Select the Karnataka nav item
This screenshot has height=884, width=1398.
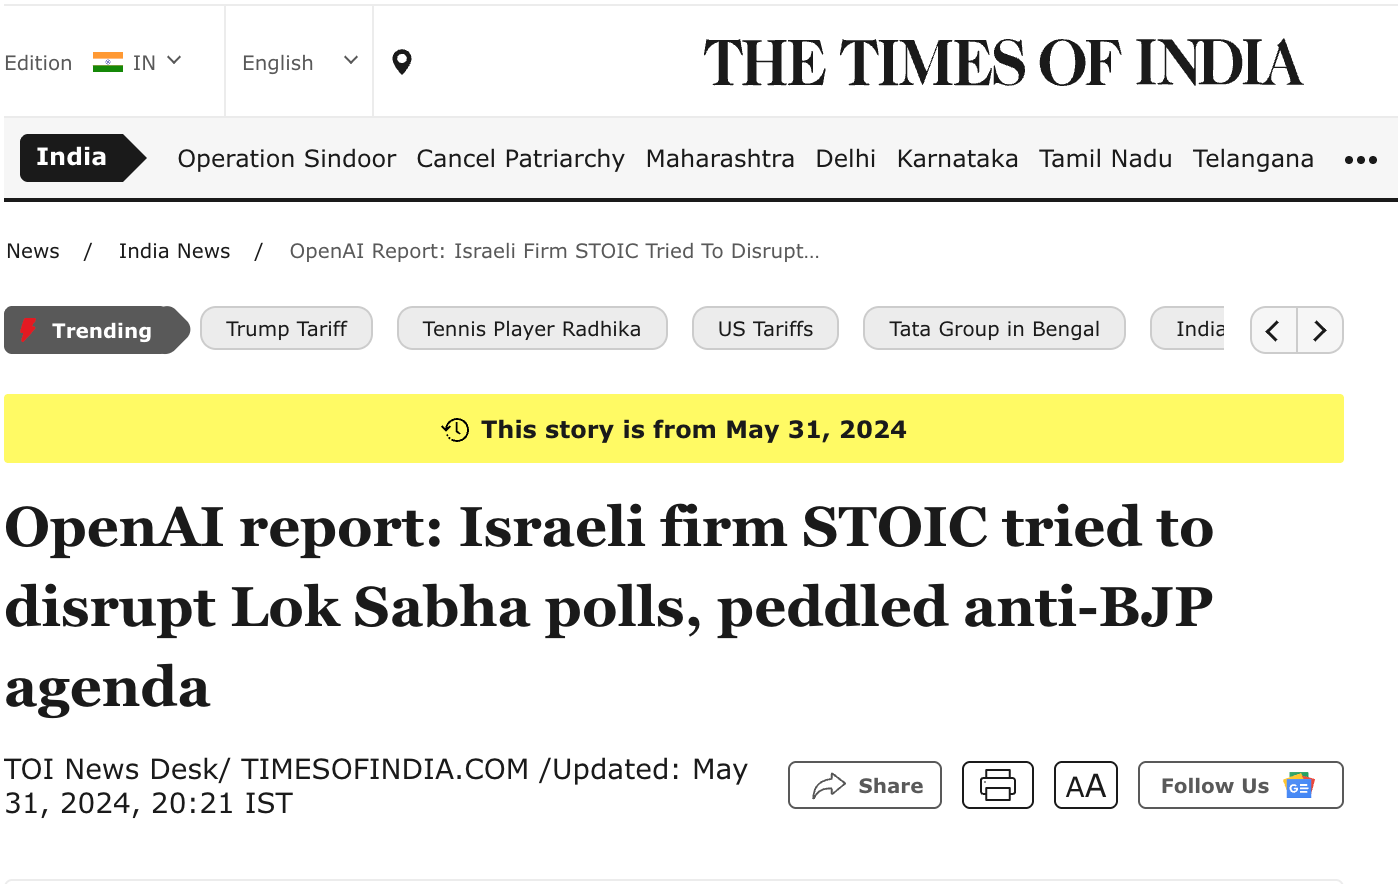(957, 159)
